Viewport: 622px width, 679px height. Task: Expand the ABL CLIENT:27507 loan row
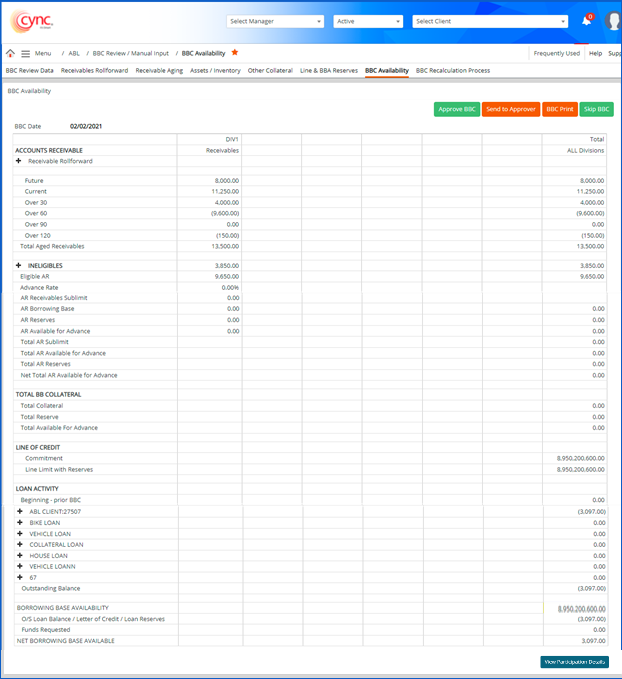click(x=19, y=511)
